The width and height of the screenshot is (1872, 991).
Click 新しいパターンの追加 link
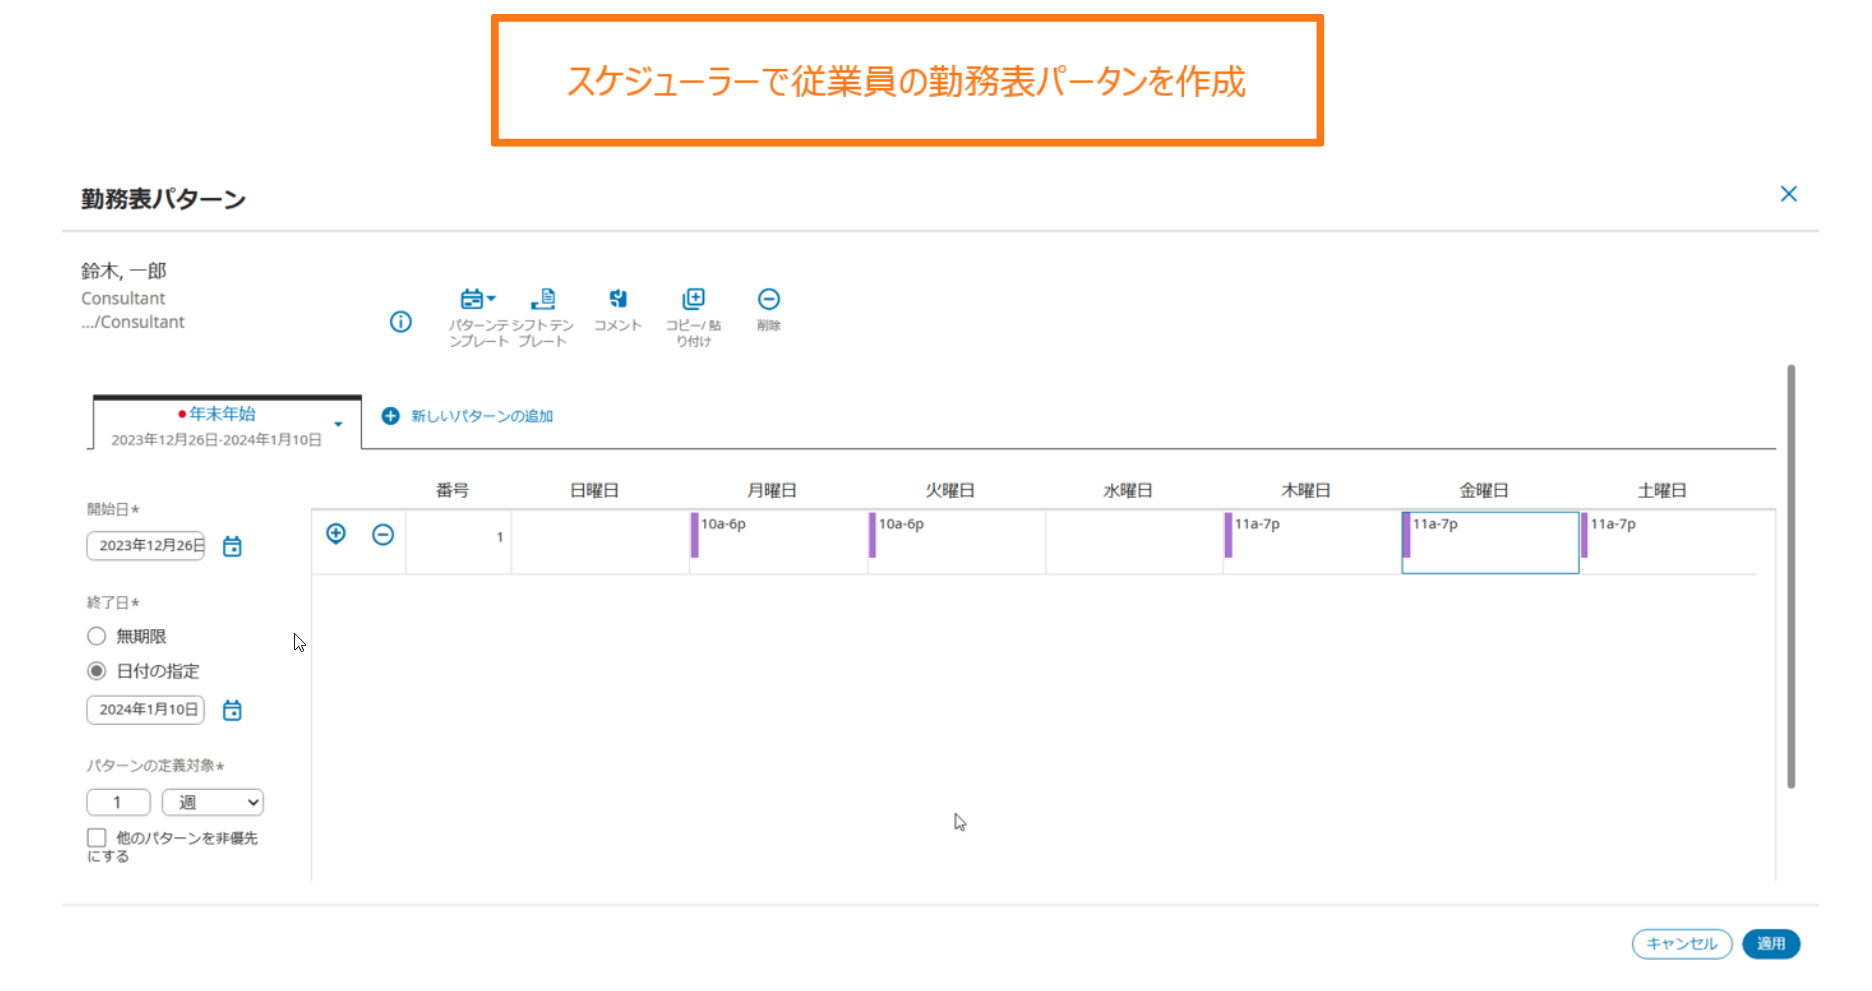468,416
